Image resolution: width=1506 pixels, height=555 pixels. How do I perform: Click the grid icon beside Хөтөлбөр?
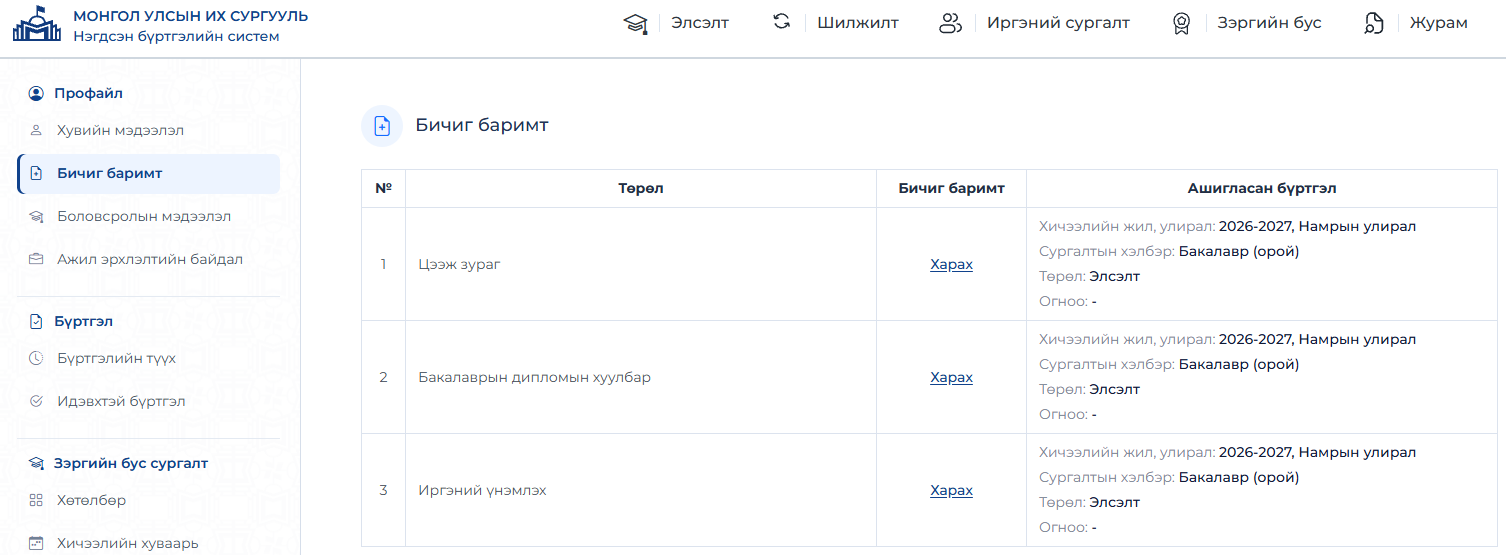click(36, 500)
